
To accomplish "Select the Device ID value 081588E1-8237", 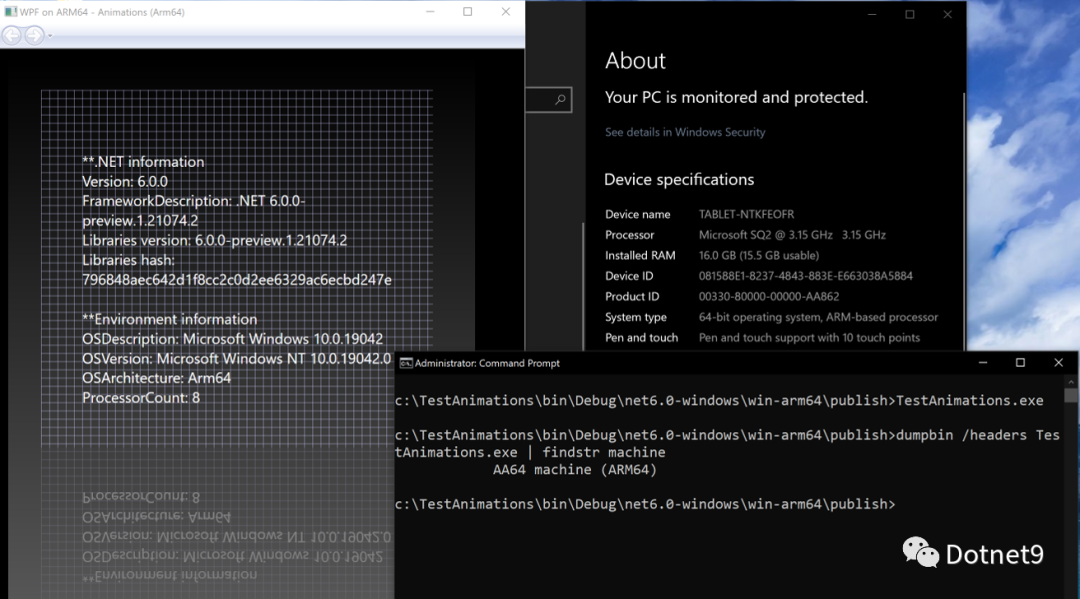I will coord(805,276).
